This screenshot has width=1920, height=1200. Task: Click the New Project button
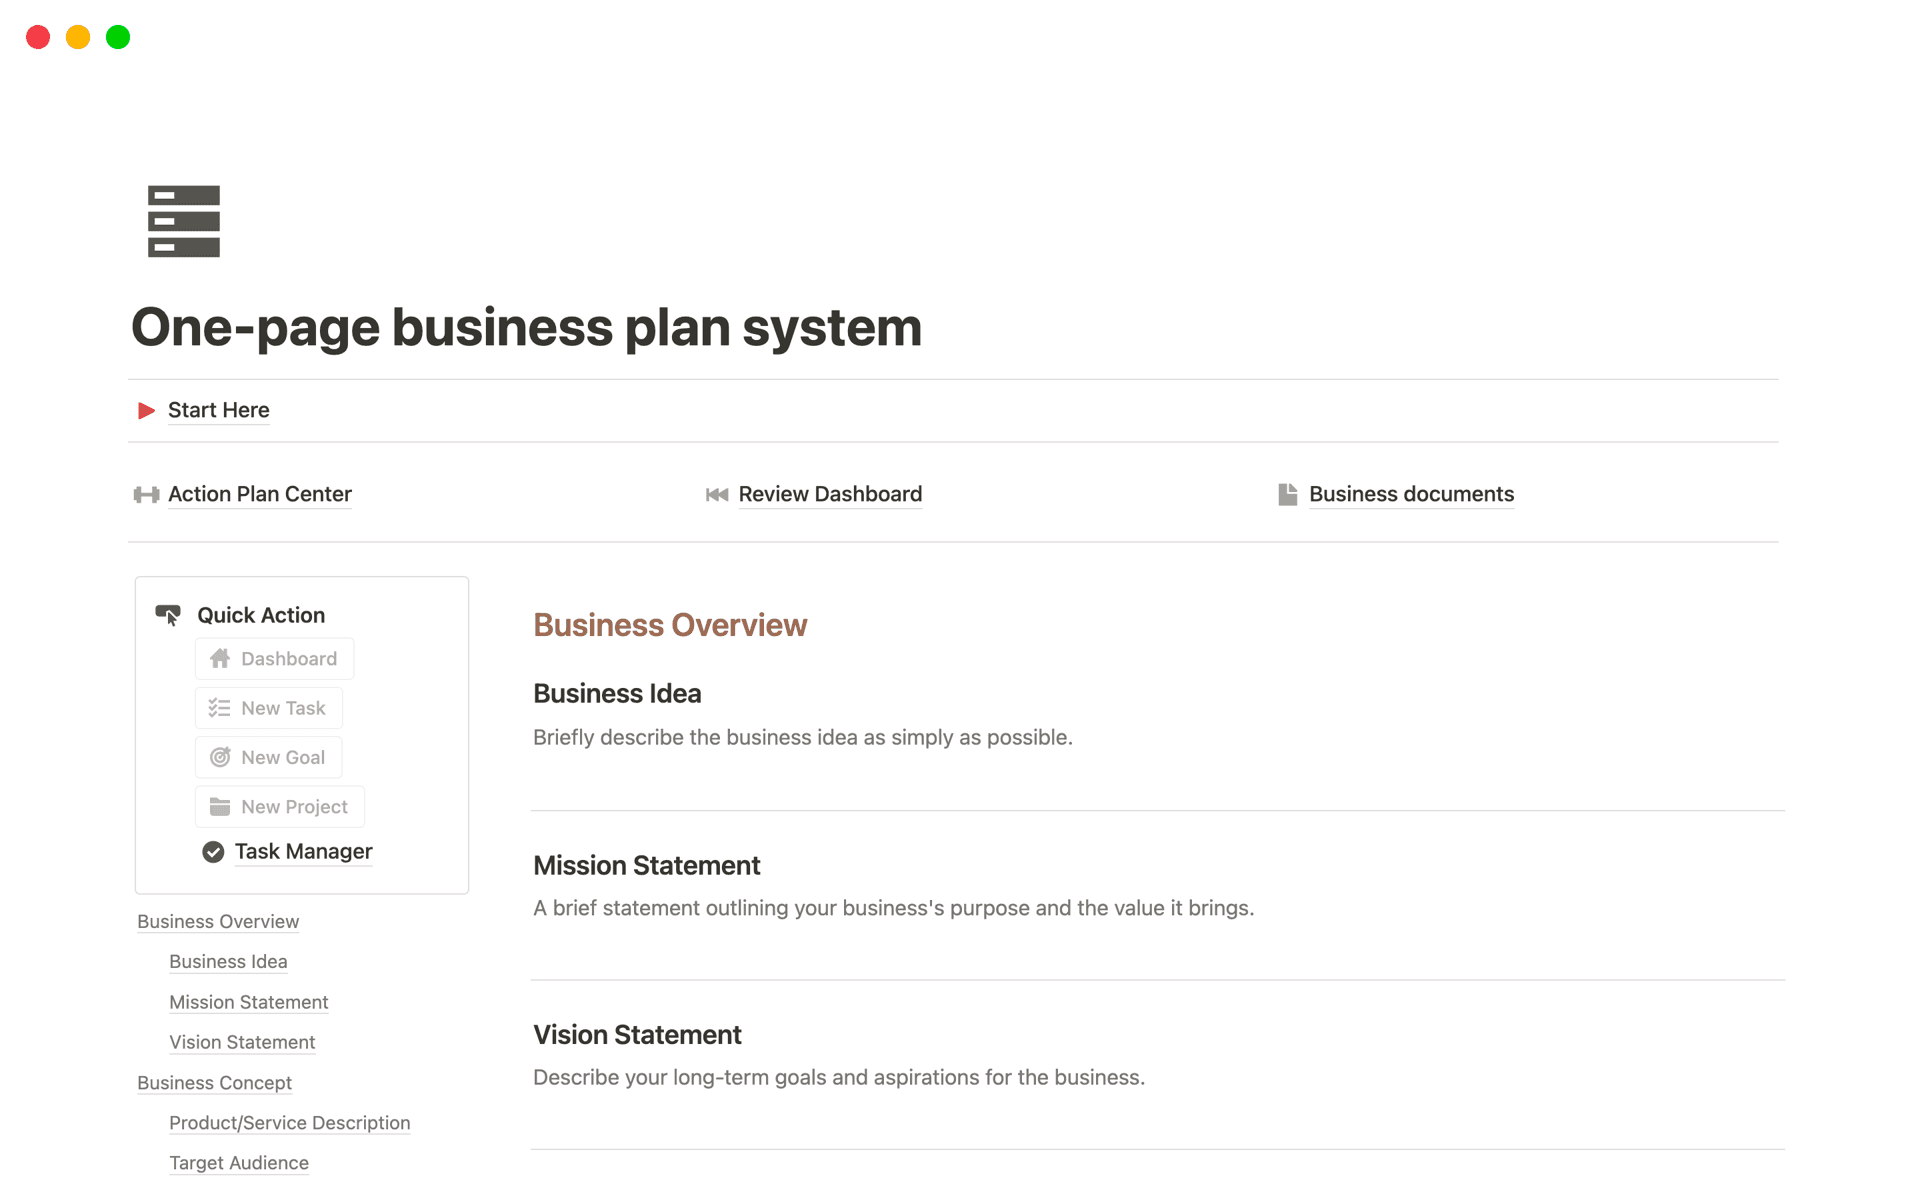(279, 807)
